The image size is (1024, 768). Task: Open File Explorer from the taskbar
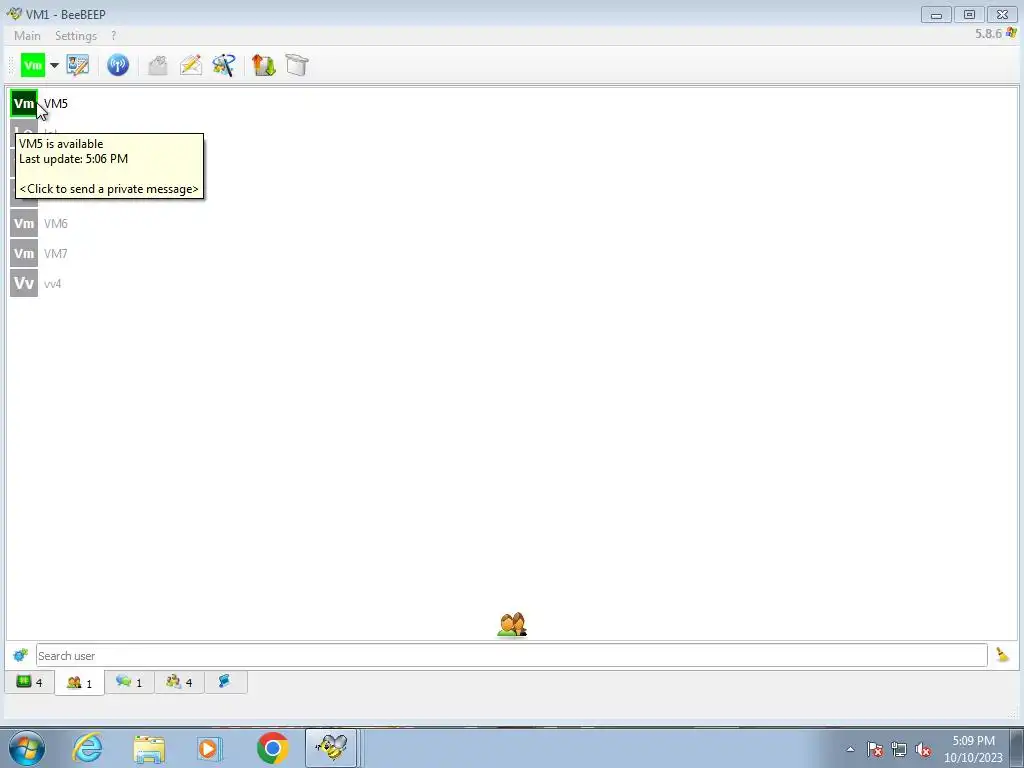[149, 748]
